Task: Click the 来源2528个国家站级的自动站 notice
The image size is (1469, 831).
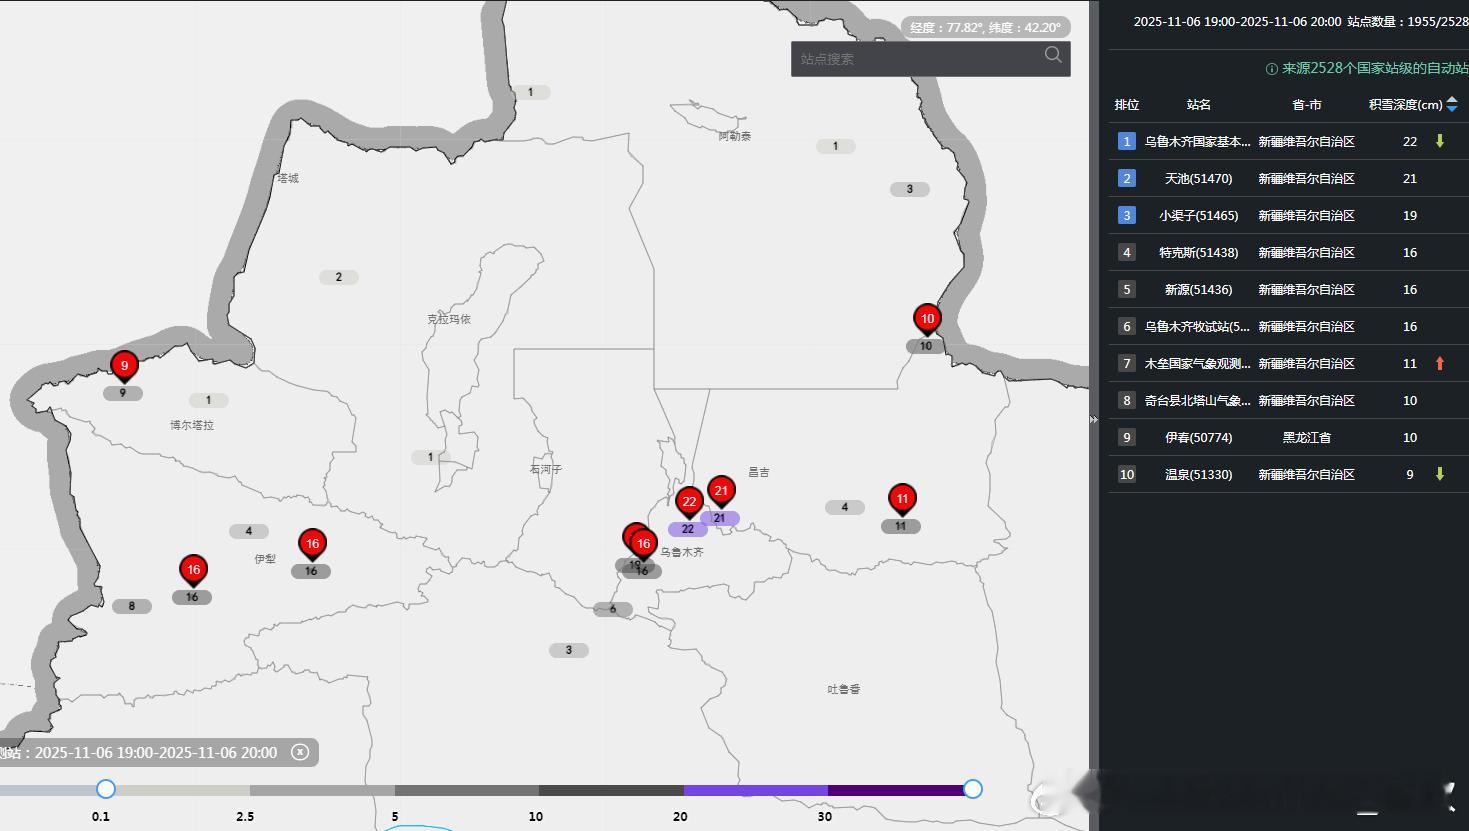Action: click(x=1375, y=69)
